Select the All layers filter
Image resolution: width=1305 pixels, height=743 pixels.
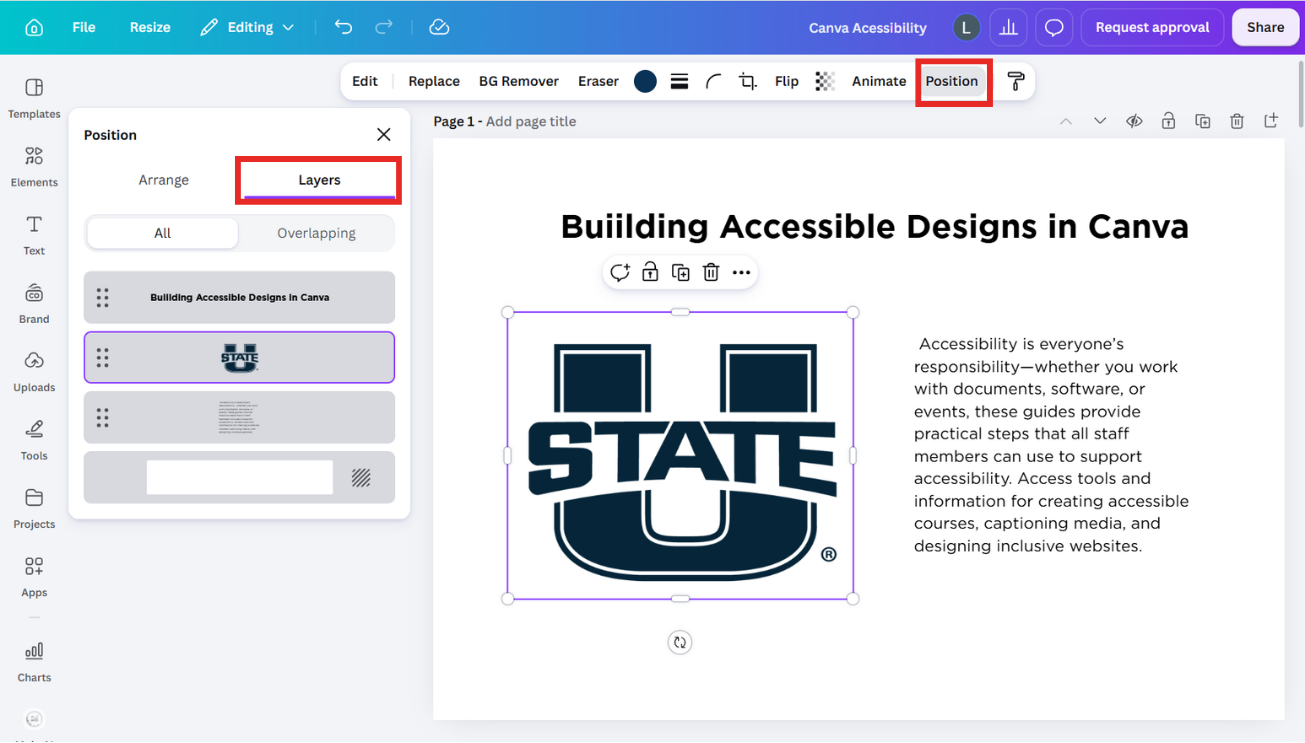click(162, 233)
